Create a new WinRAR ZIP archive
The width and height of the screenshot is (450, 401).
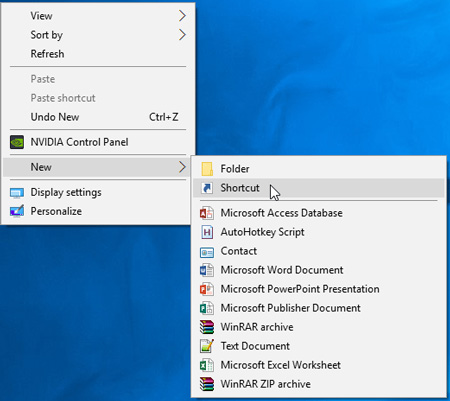tap(319, 384)
